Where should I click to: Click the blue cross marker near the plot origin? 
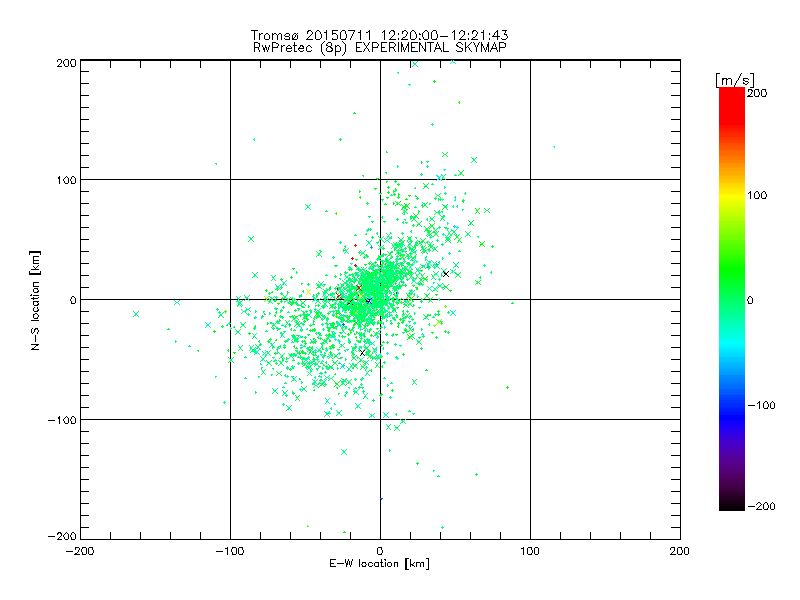pyautogui.click(x=368, y=302)
